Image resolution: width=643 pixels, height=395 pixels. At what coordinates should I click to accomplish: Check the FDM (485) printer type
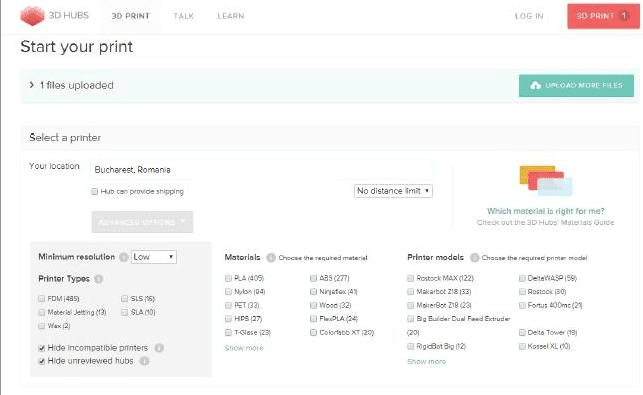pyautogui.click(x=41, y=299)
